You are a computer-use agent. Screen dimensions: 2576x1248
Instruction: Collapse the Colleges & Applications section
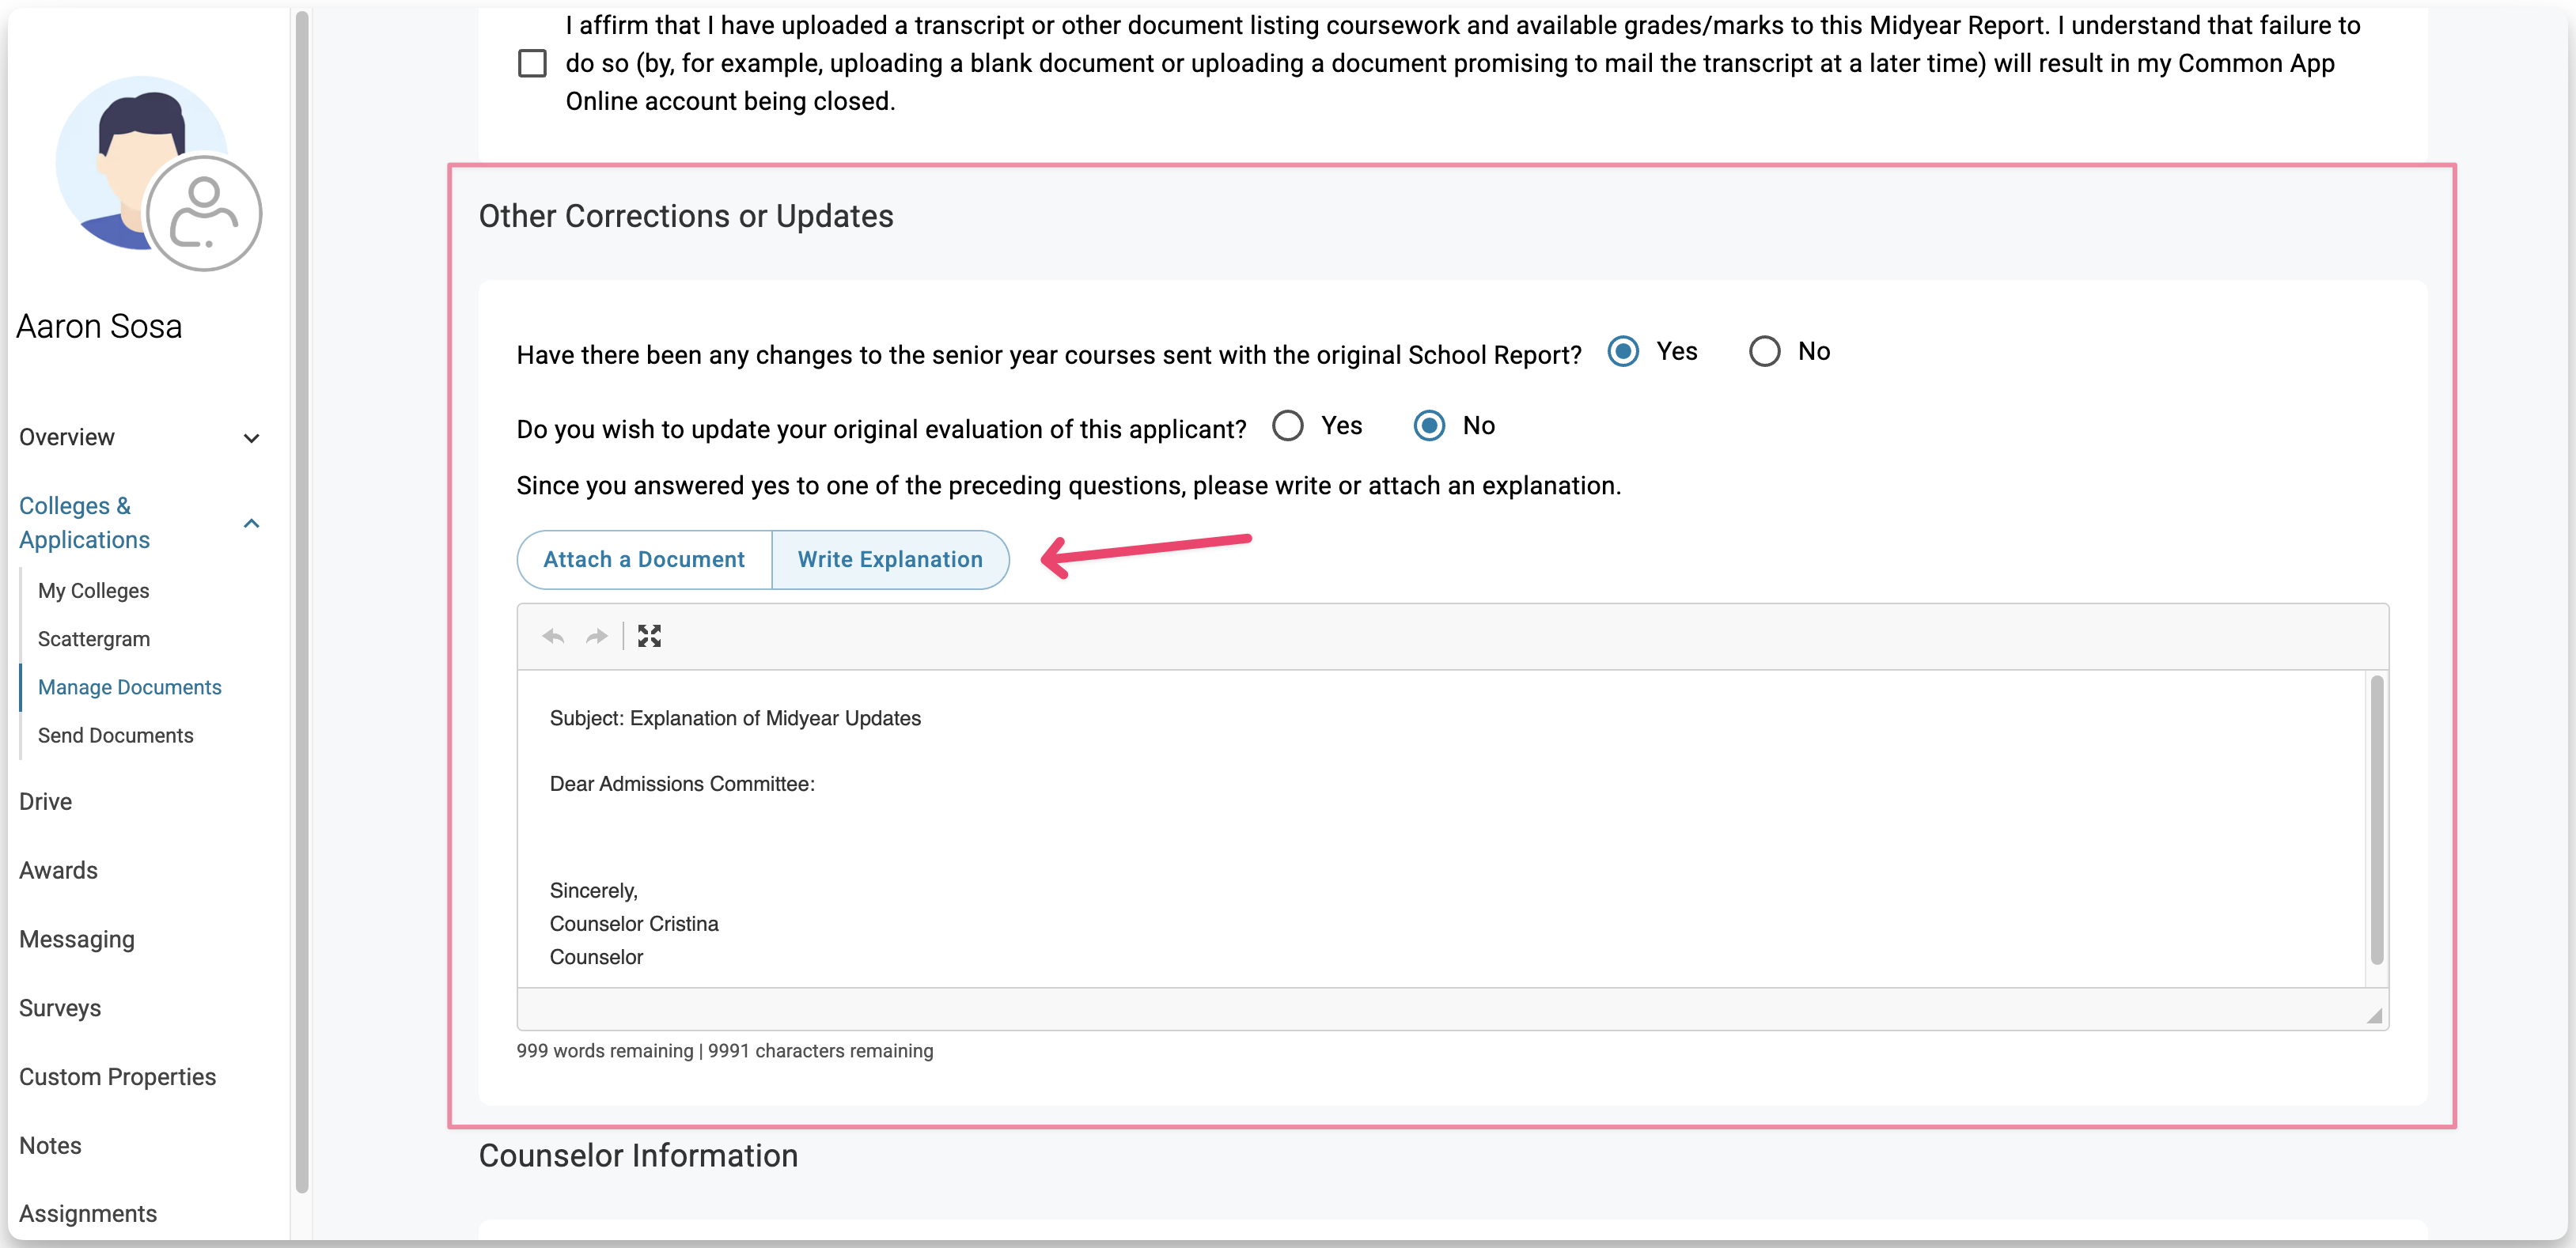[x=252, y=523]
